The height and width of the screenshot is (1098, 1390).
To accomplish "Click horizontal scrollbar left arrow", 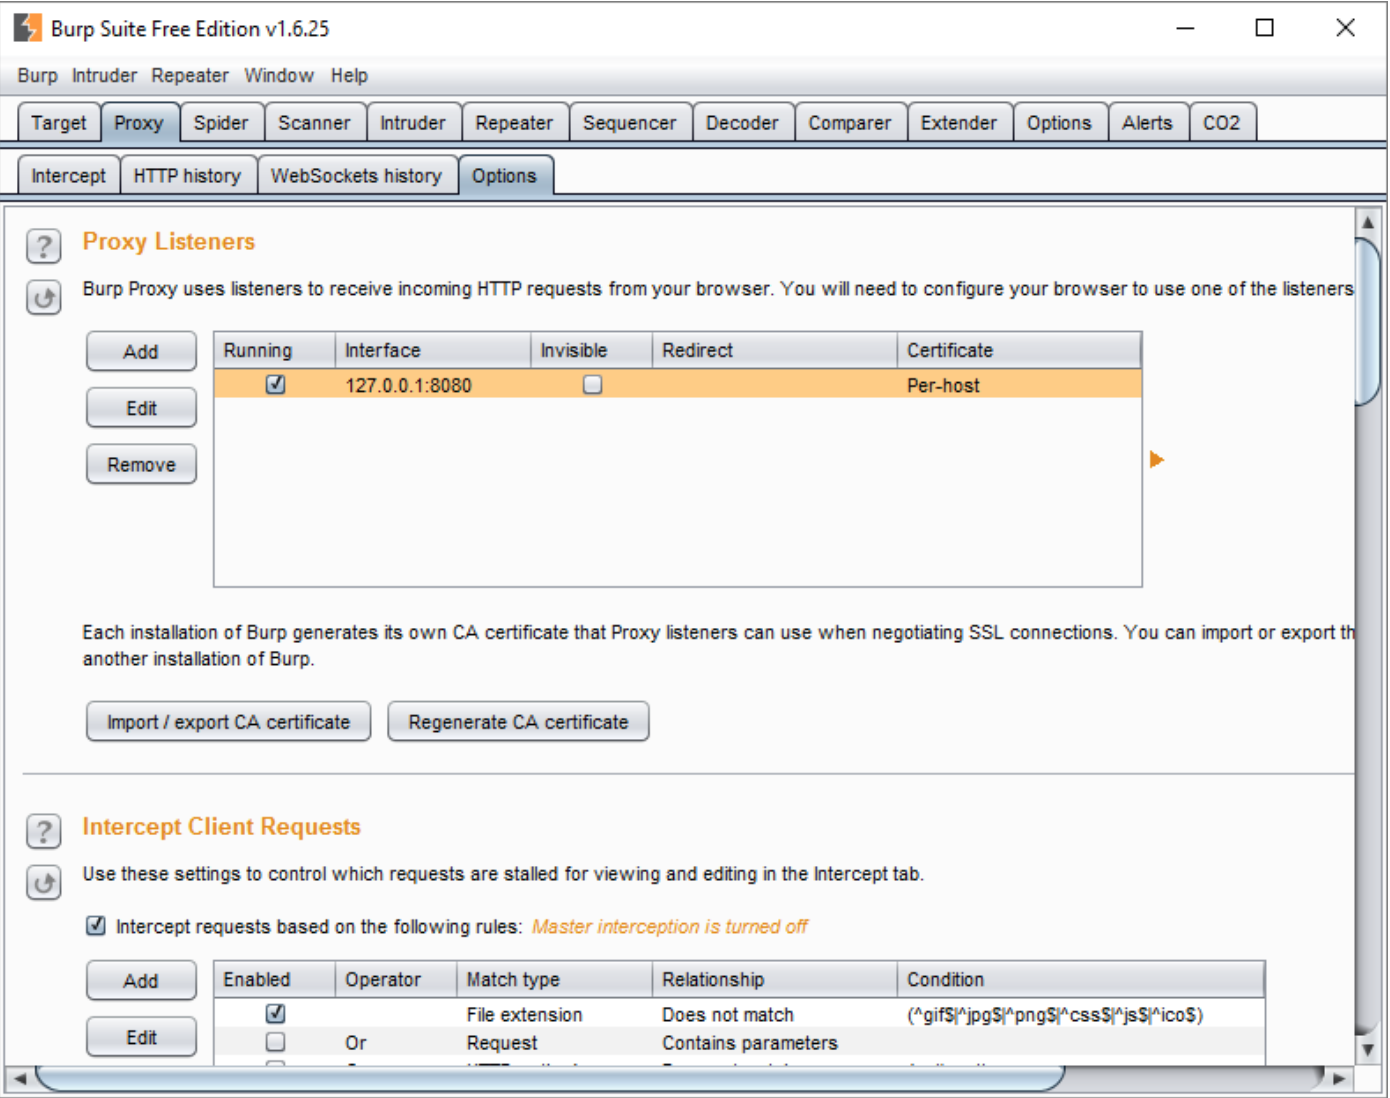I will pos(20,1078).
